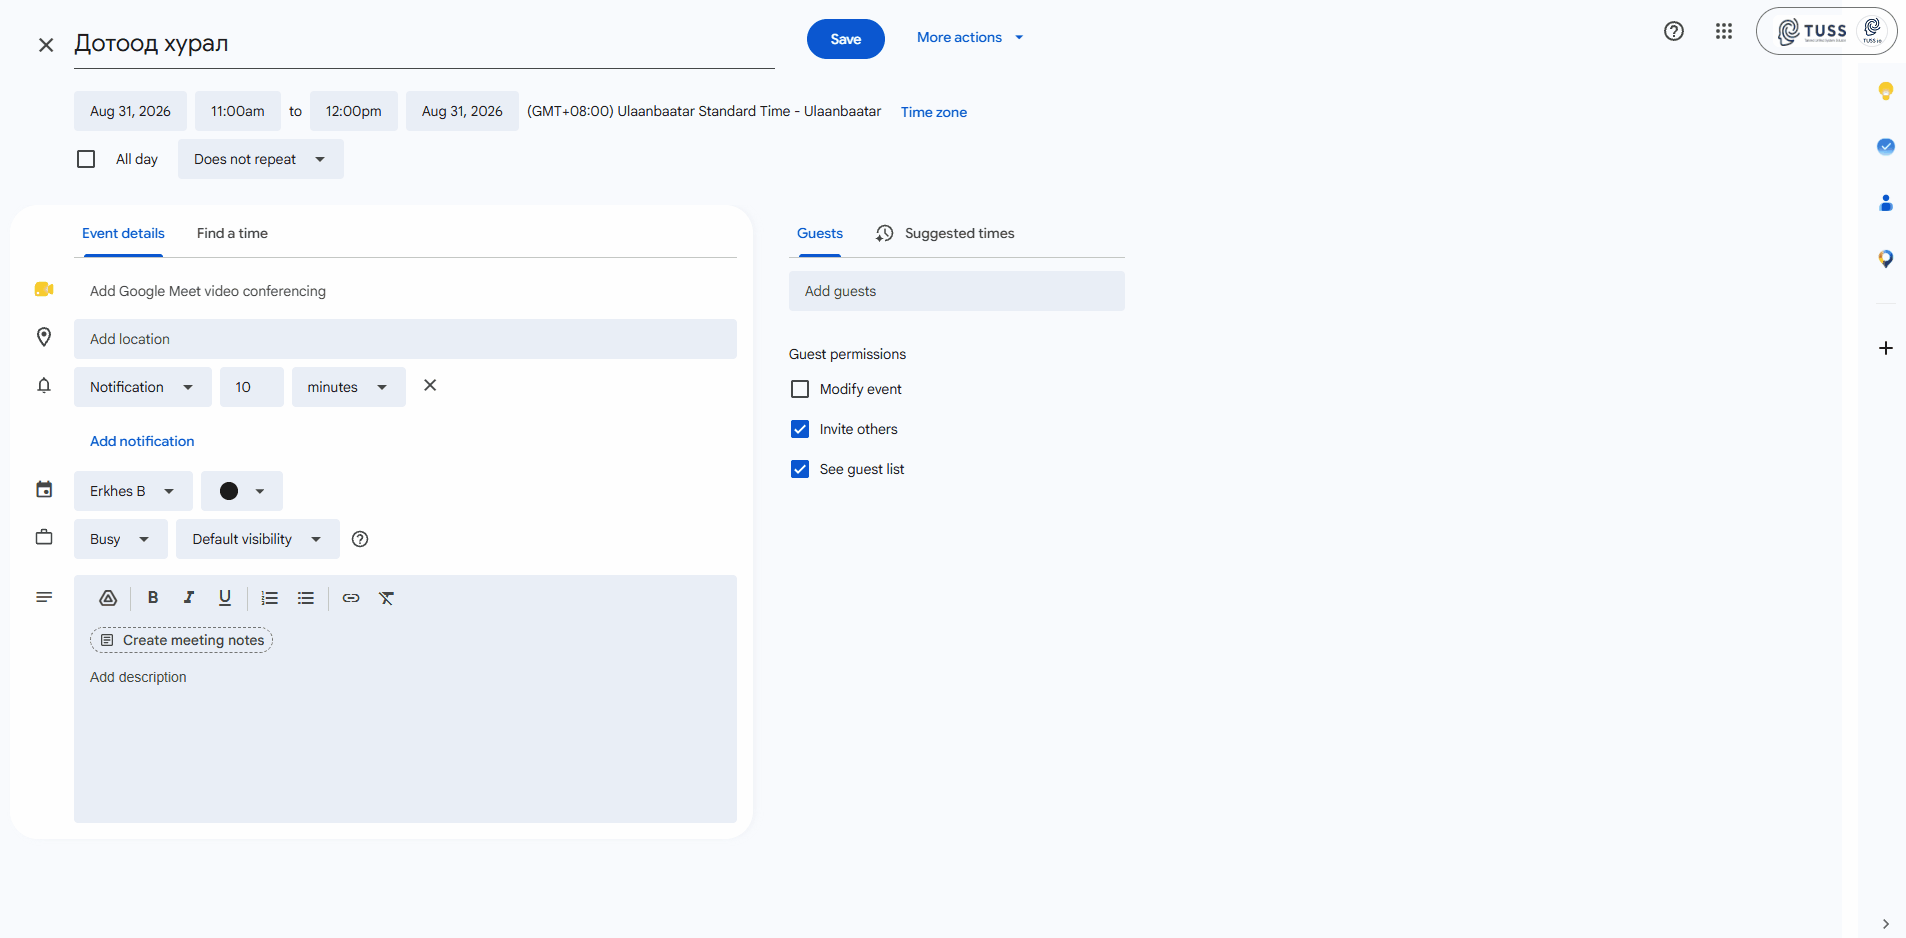Enable the All day checkbox
Viewport: 1906px width, 938px height.
click(86, 159)
